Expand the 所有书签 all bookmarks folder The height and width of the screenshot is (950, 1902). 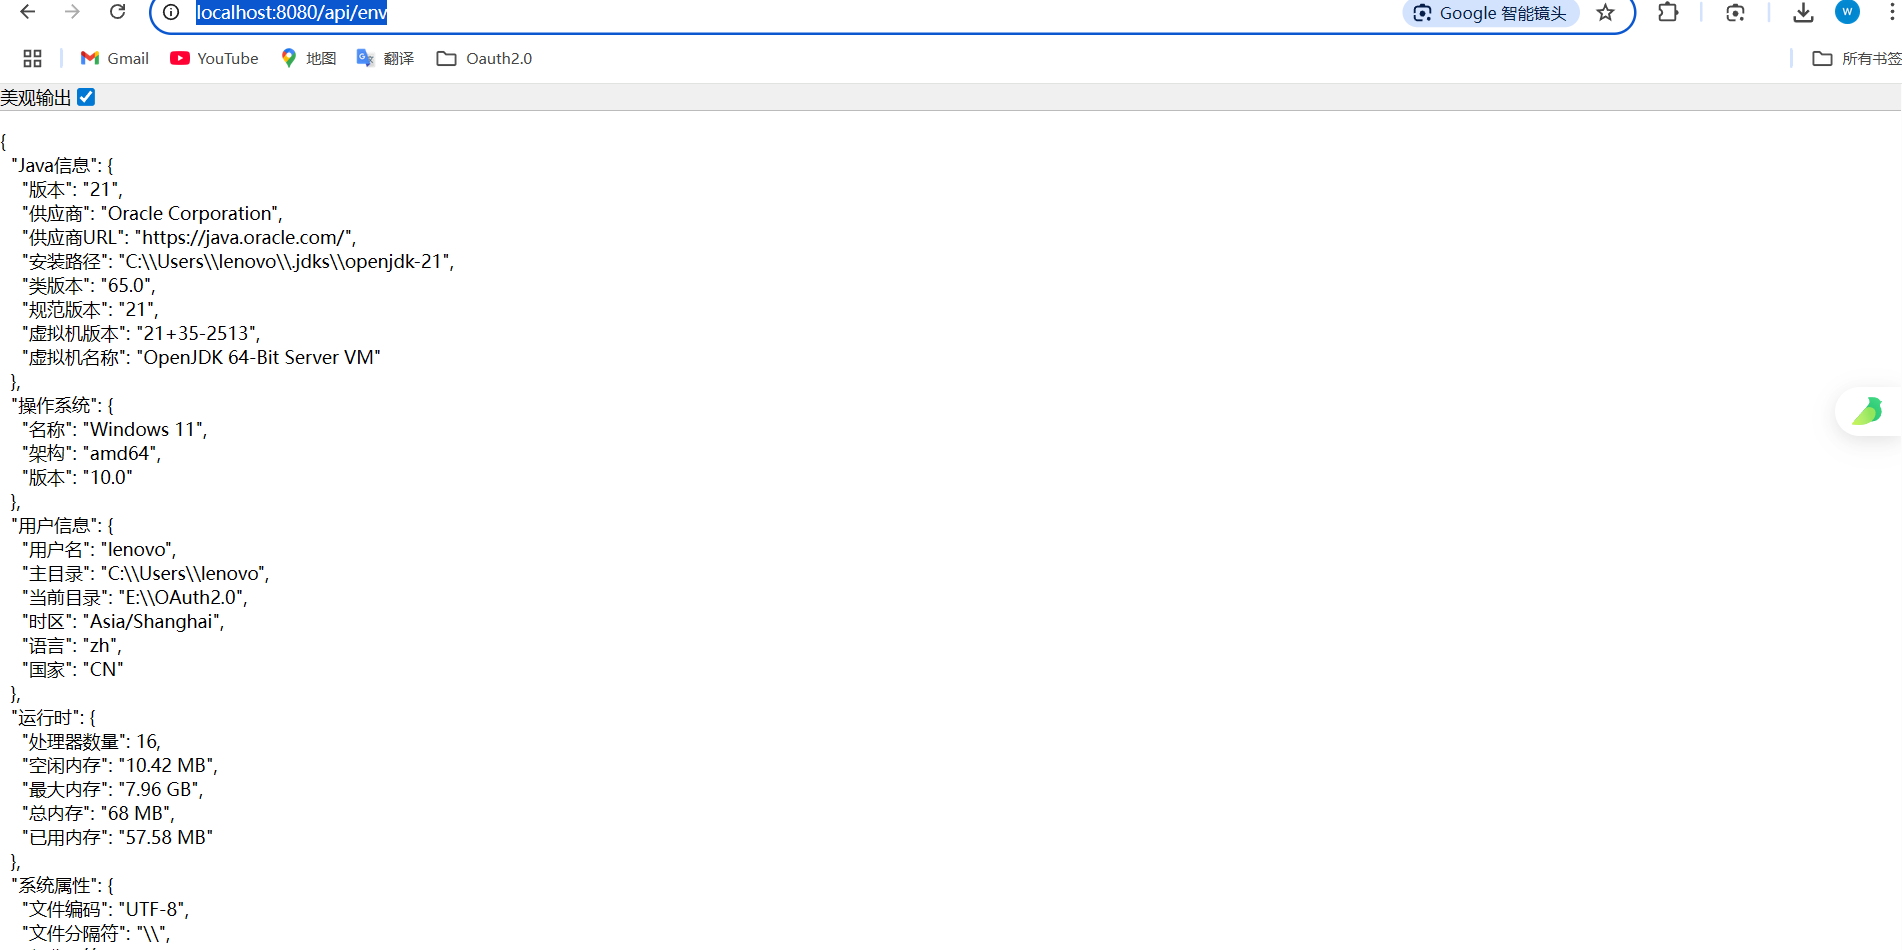[x=1857, y=58]
